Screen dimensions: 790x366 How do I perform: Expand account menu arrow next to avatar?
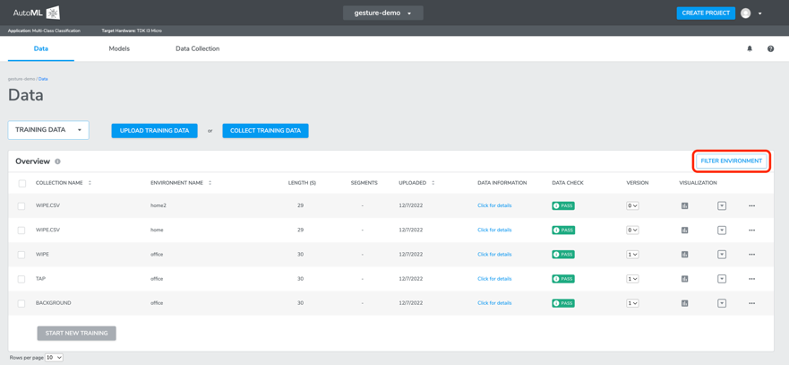click(x=760, y=14)
